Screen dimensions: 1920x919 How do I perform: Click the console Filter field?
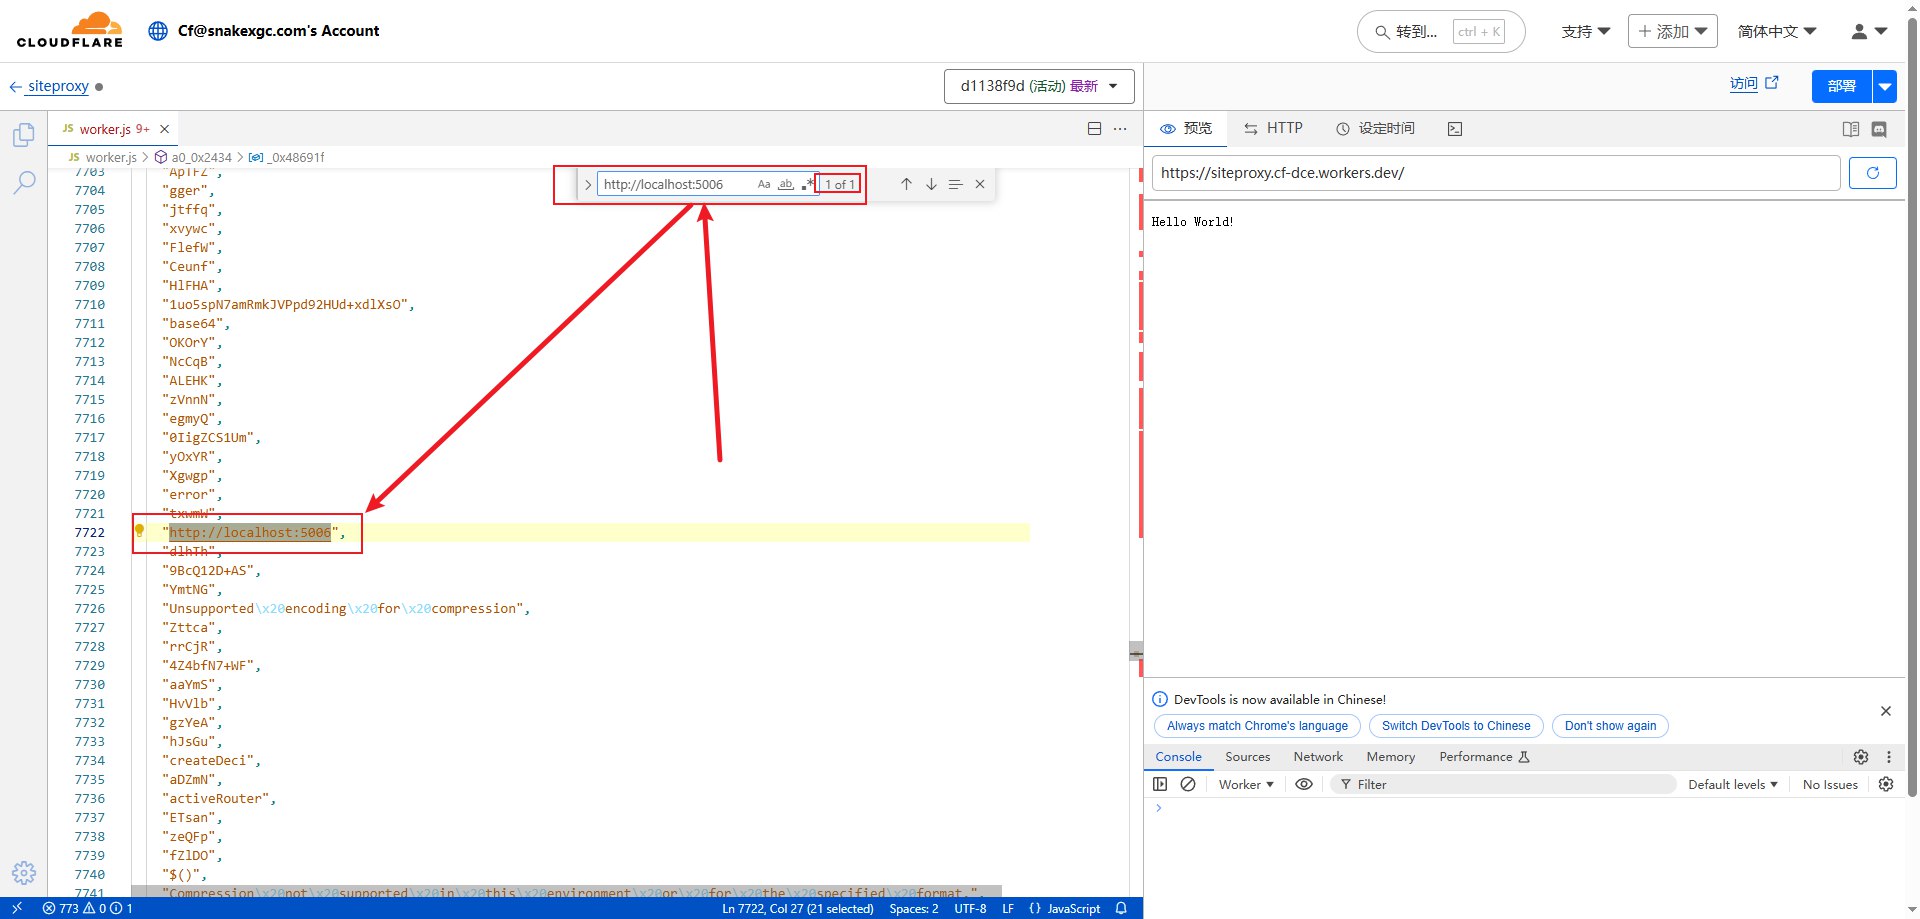coord(1503,784)
